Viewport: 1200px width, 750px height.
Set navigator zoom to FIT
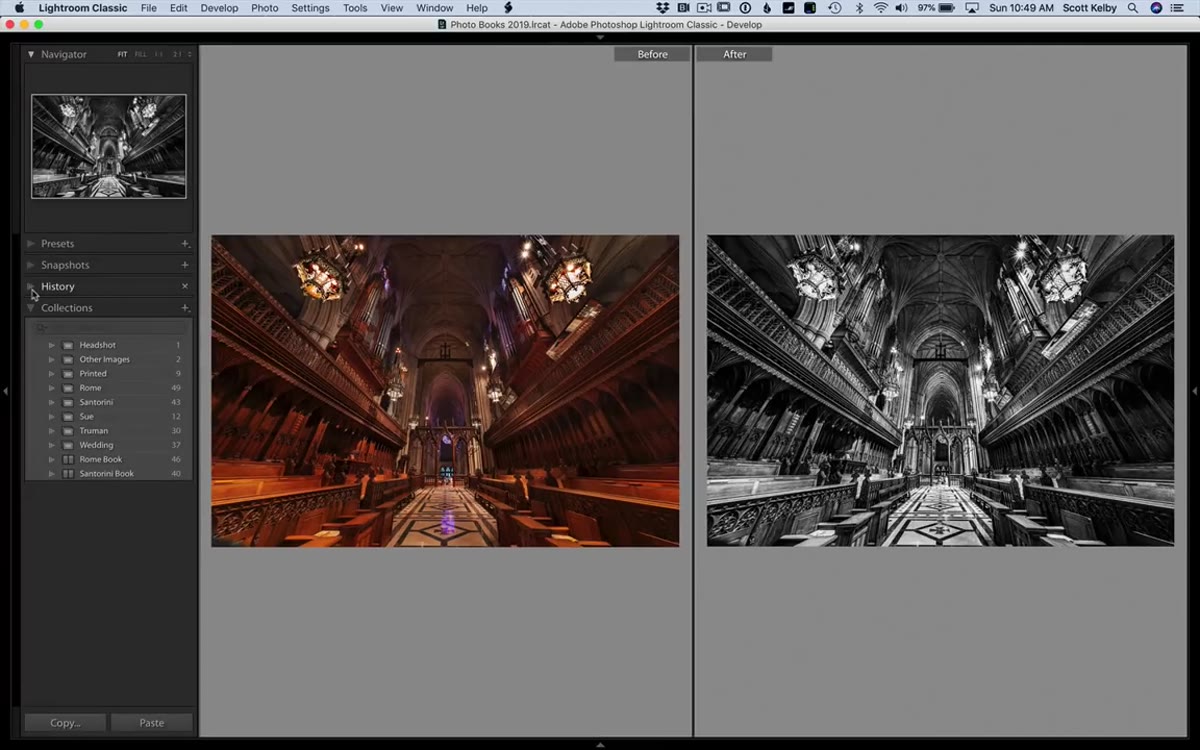tap(123, 54)
